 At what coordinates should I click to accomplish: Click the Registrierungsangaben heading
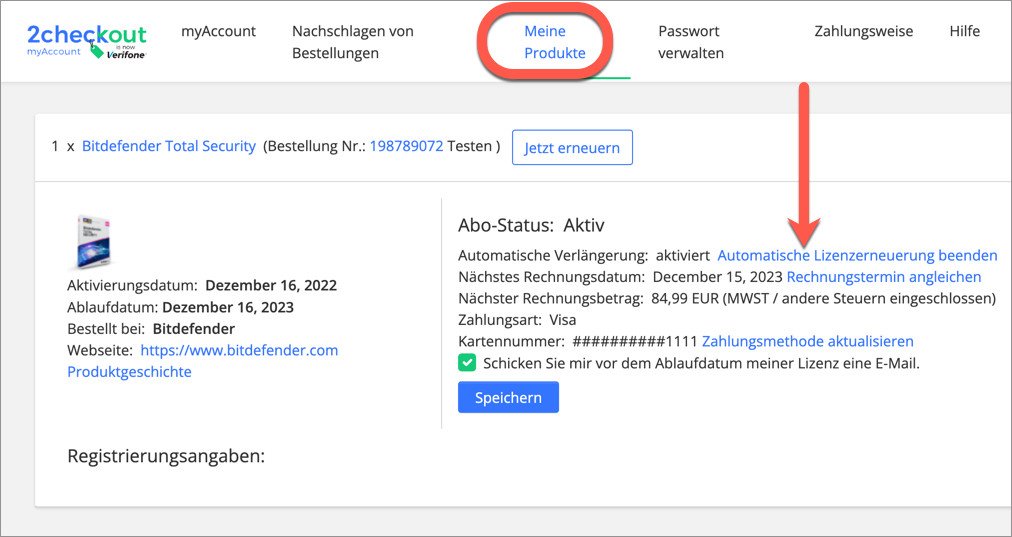pos(167,456)
